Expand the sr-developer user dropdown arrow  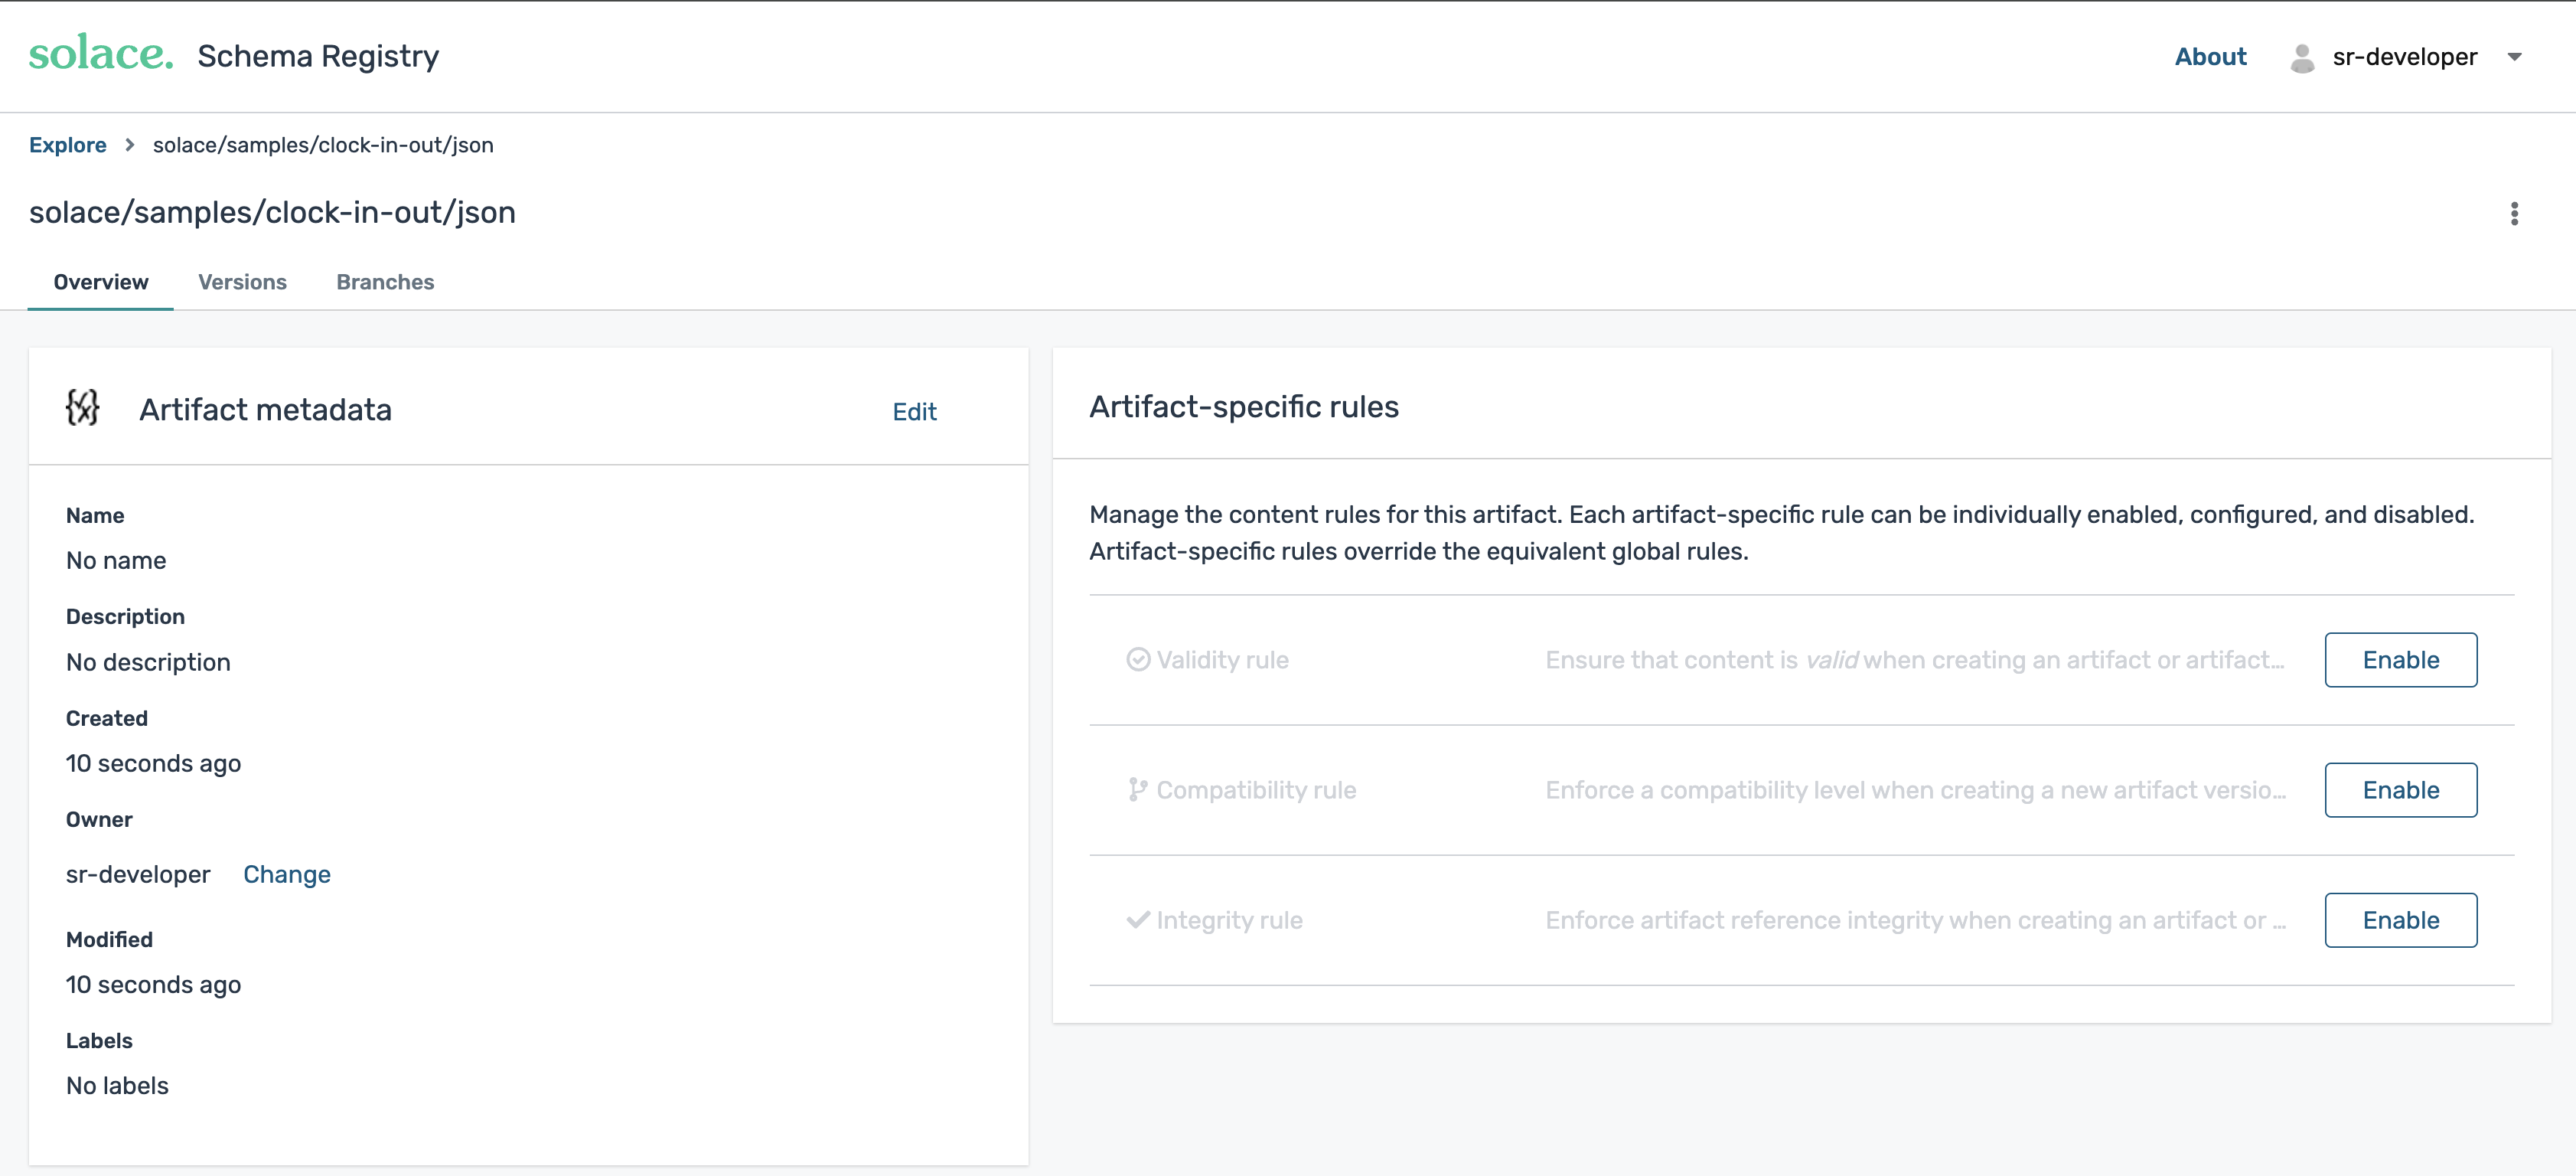tap(2514, 58)
